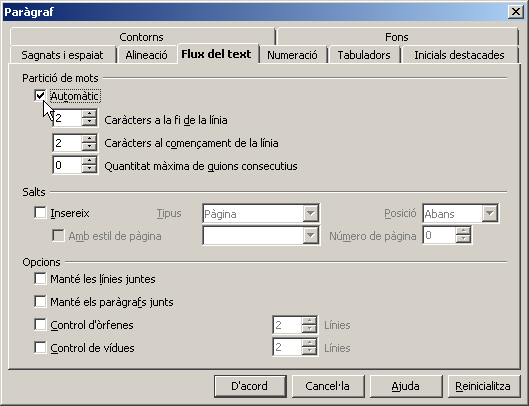Increase maximum consecutive hyphens value
The height and width of the screenshot is (406, 529).
pyautogui.click(x=89, y=161)
